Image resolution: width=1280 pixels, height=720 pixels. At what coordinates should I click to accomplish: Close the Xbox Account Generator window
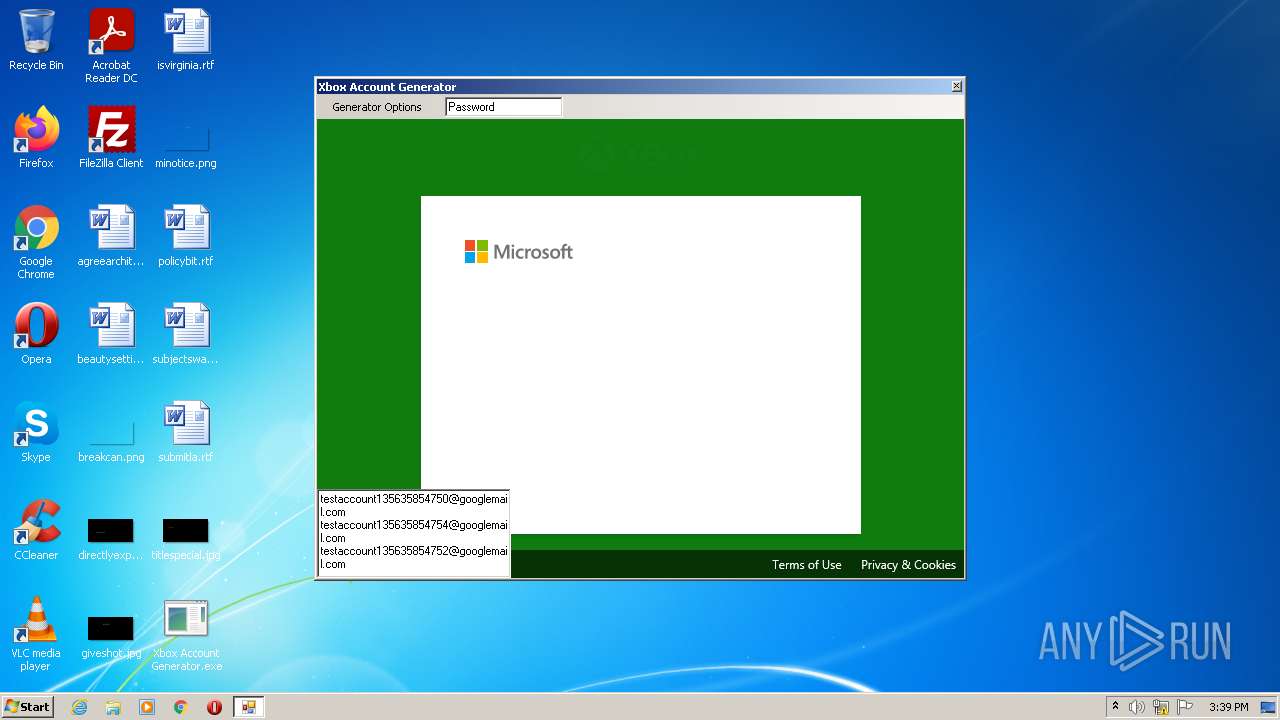956,86
